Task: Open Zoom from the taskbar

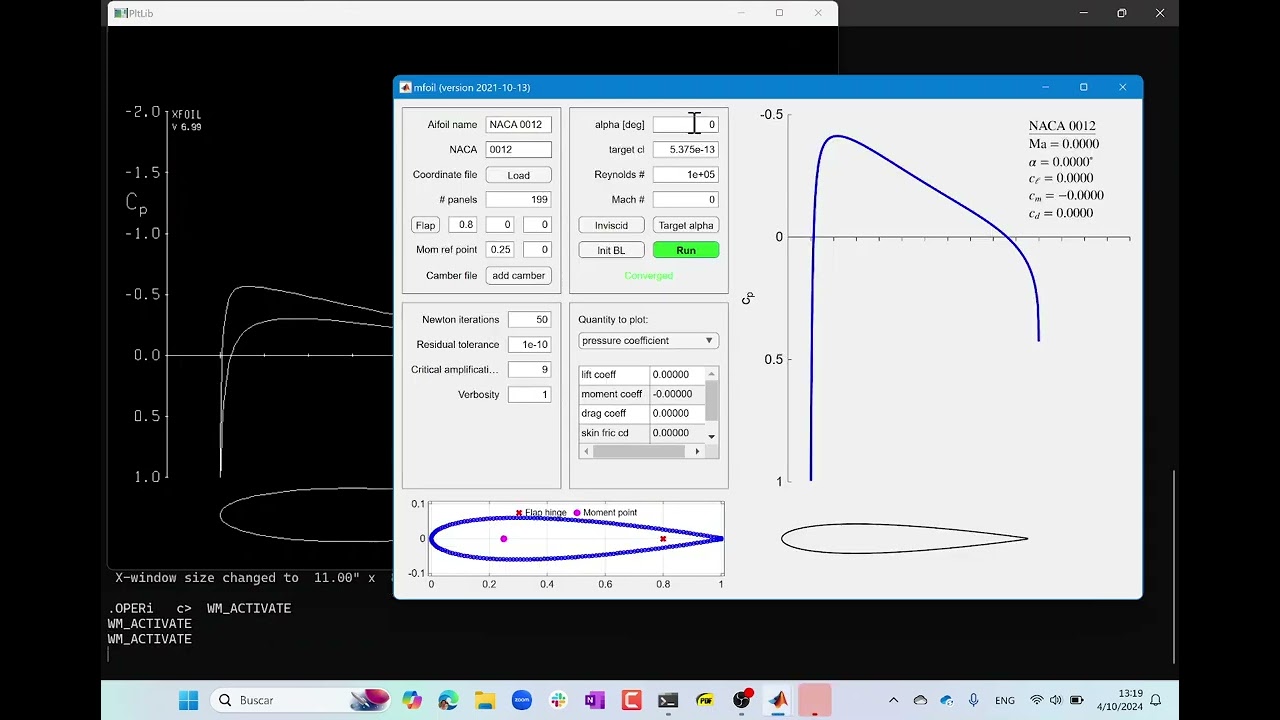Action: click(521, 700)
